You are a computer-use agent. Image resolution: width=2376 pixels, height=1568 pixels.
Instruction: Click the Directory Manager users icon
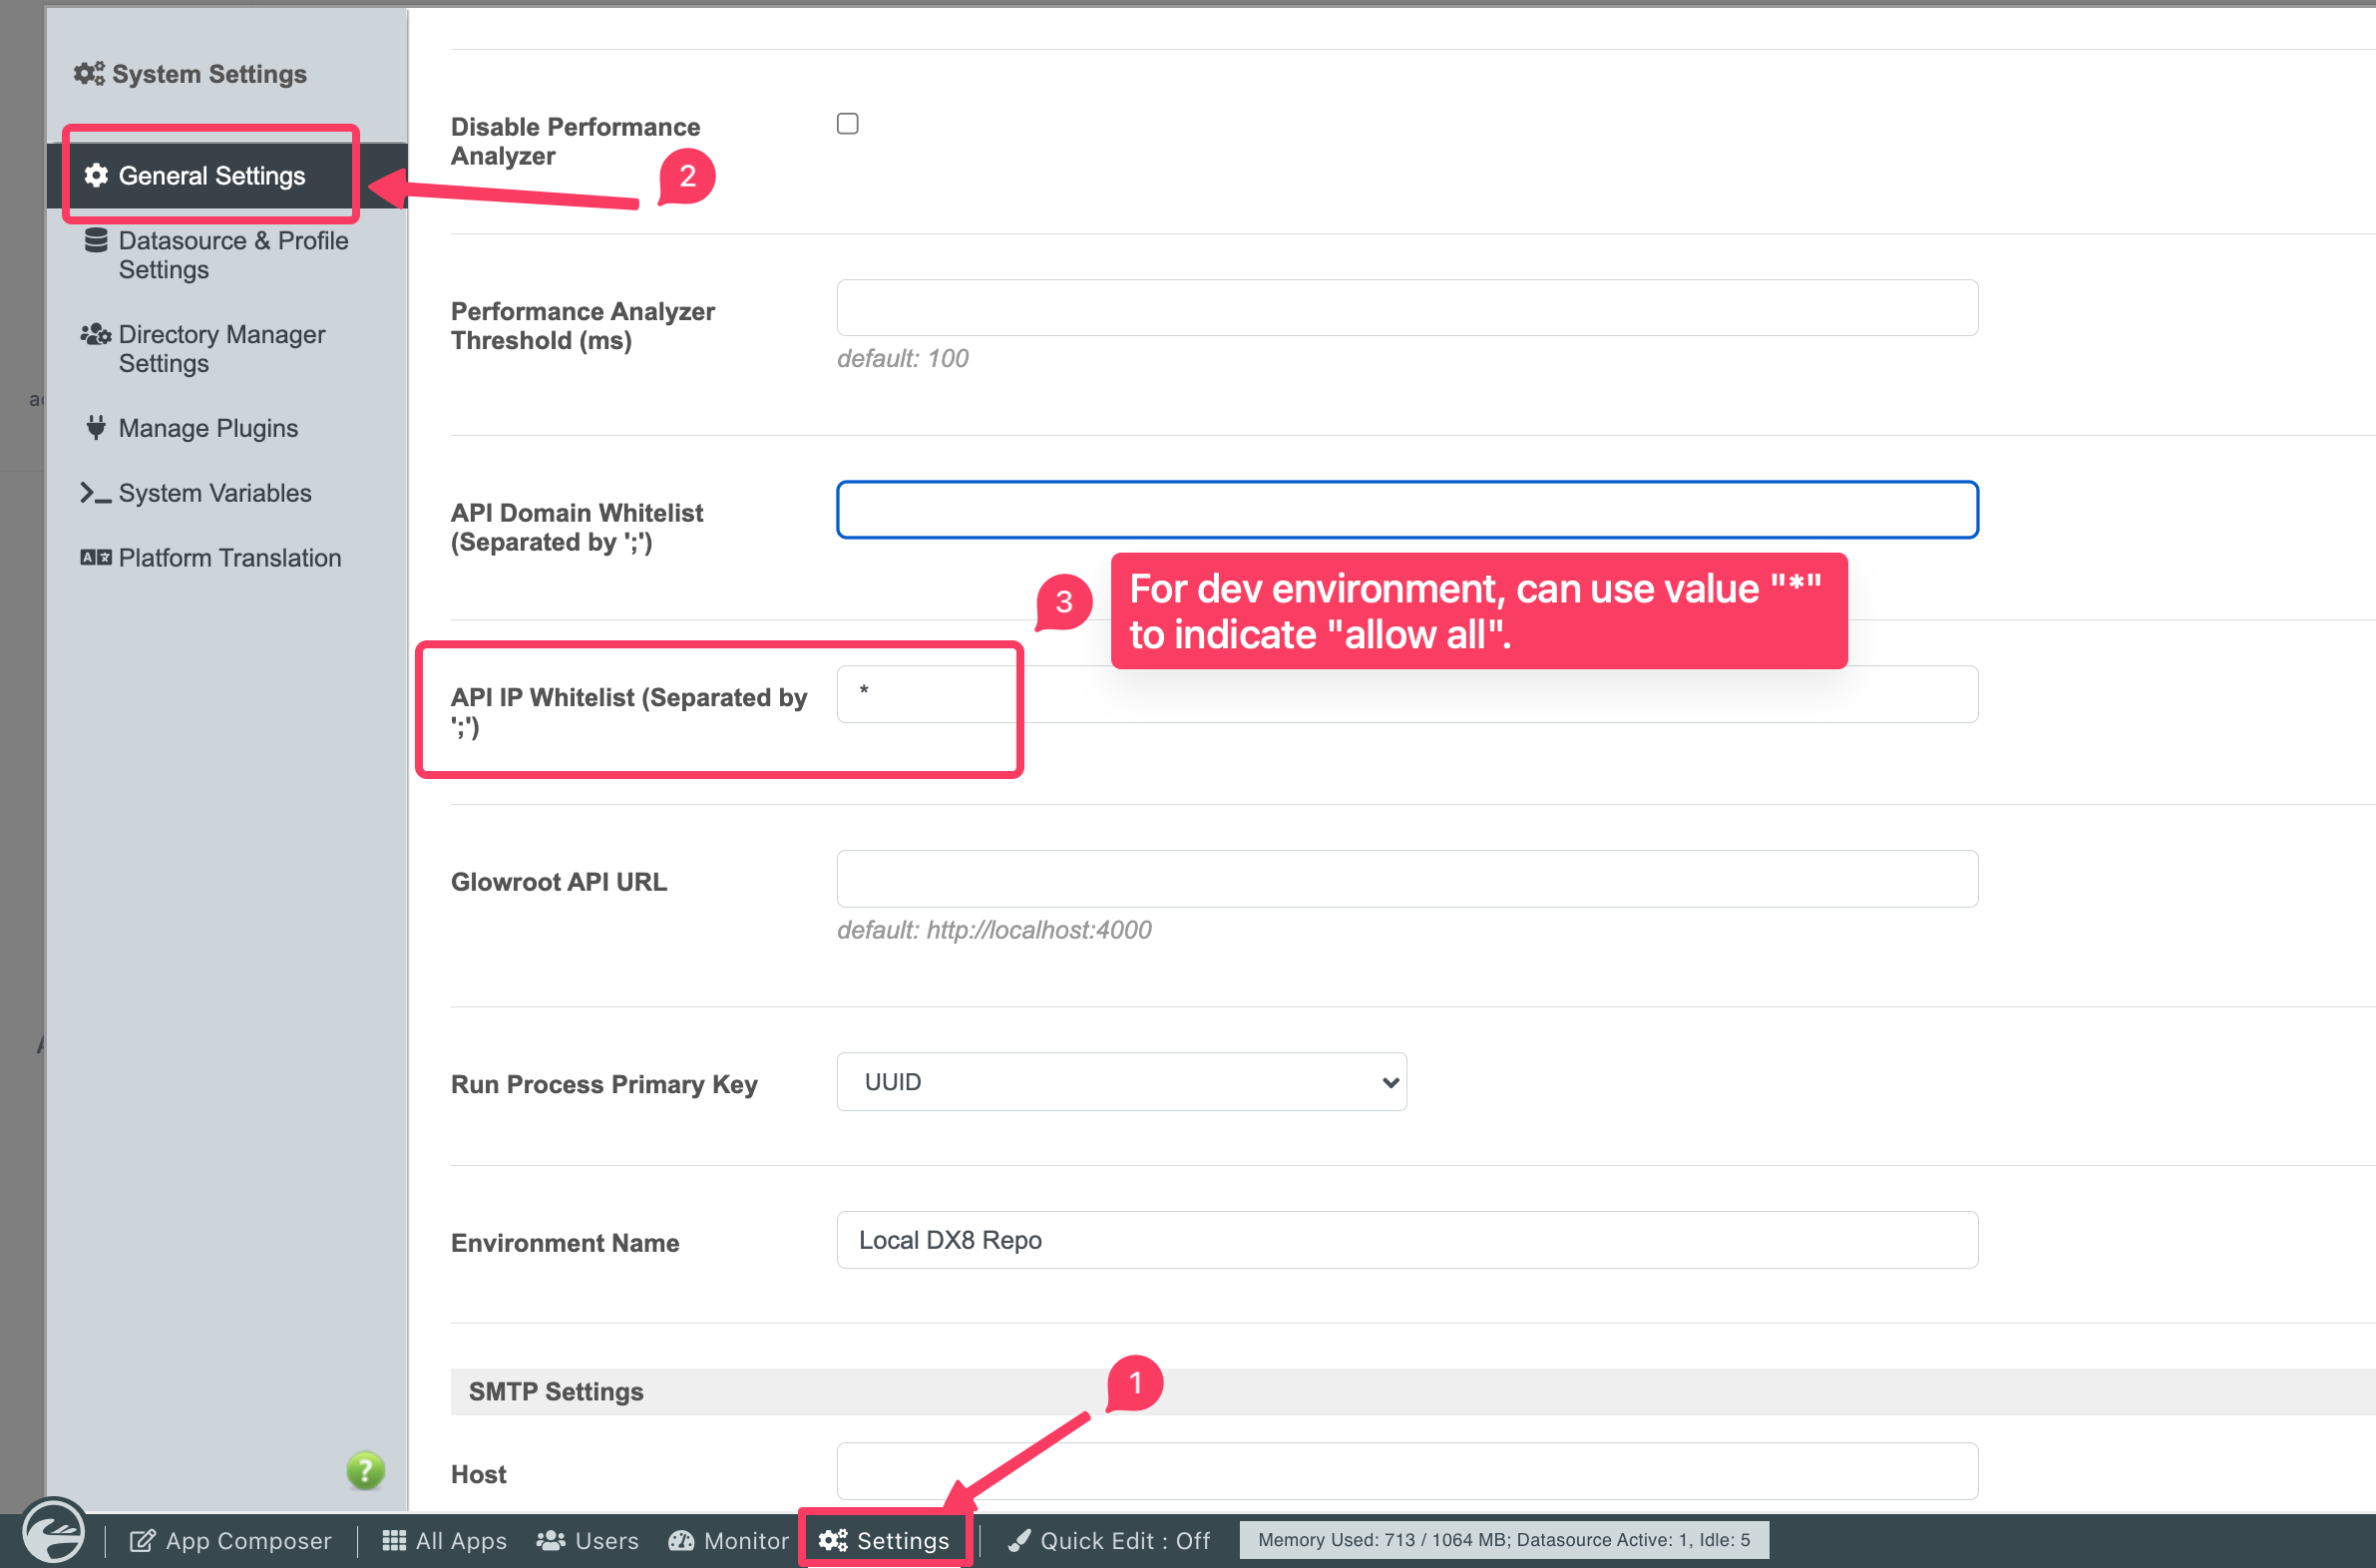[x=96, y=334]
